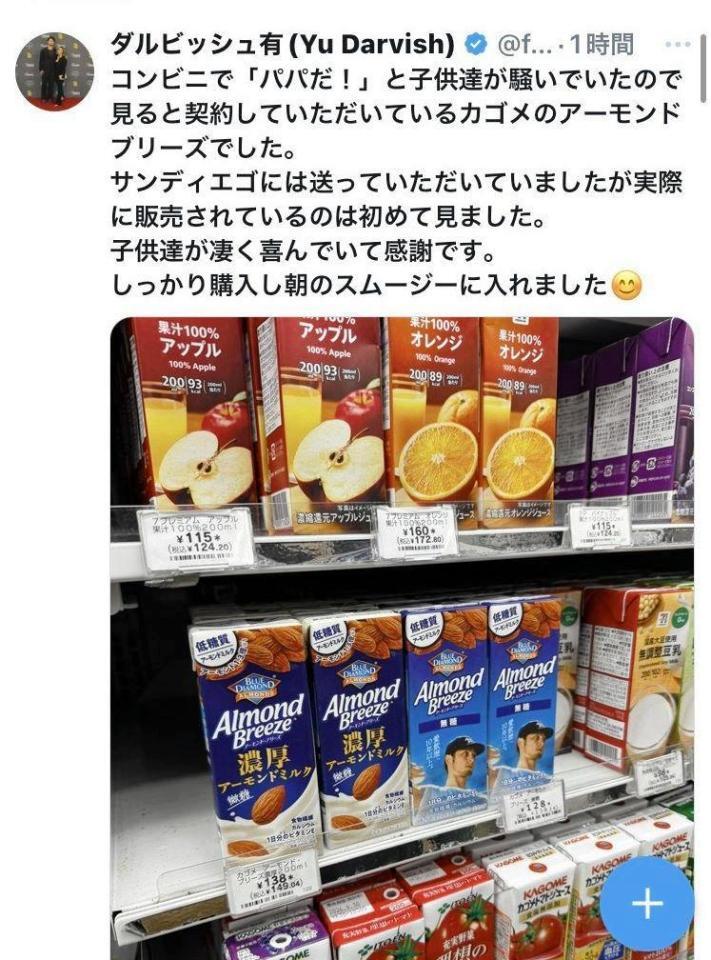Tap the floating blue compose plus button
The image size is (711, 960).
[x=647, y=903]
